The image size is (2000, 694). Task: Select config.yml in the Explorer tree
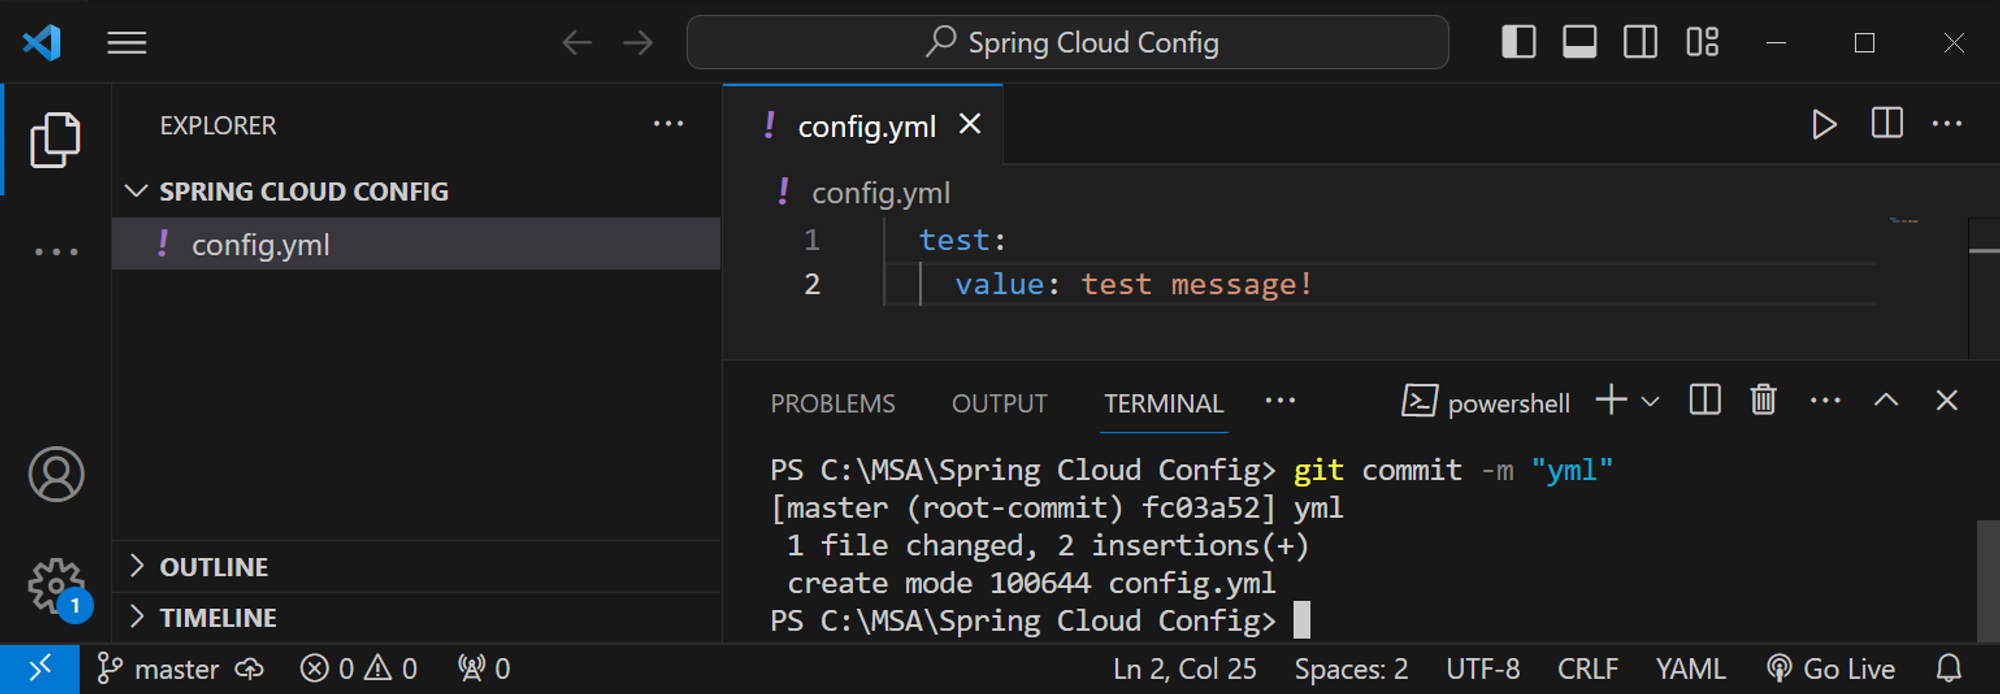click(x=260, y=245)
